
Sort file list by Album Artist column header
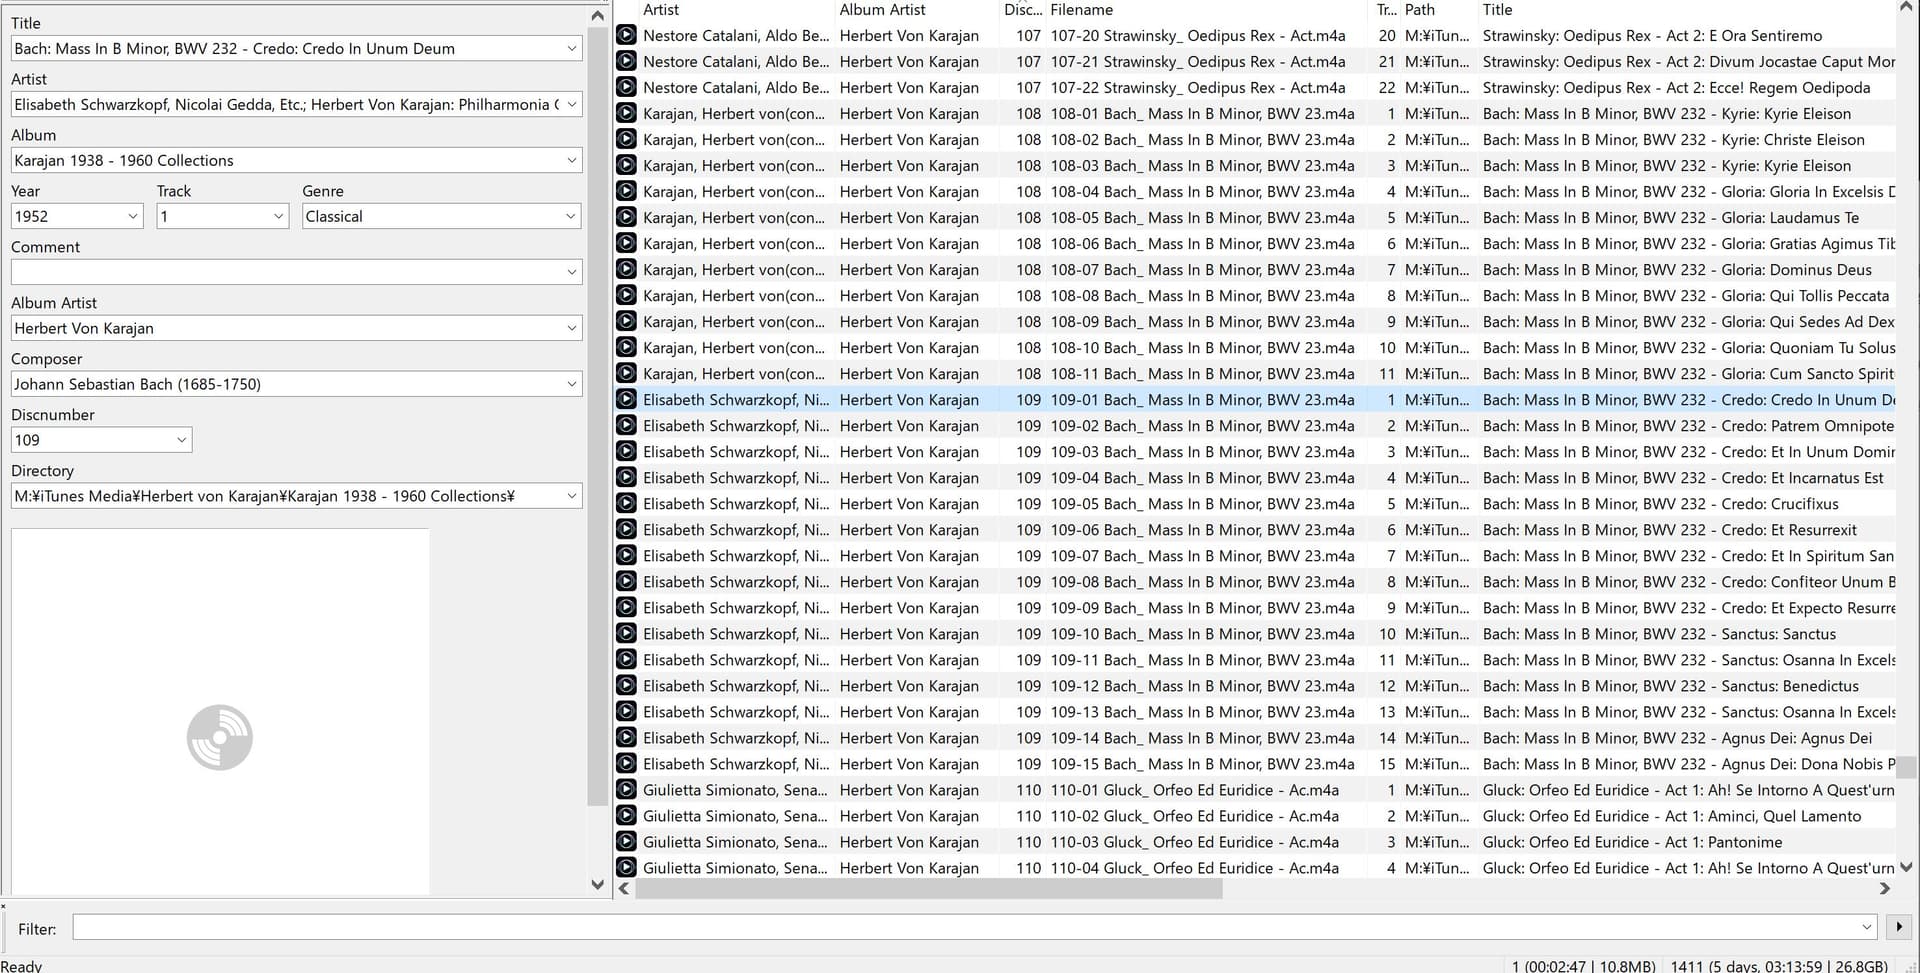(882, 10)
